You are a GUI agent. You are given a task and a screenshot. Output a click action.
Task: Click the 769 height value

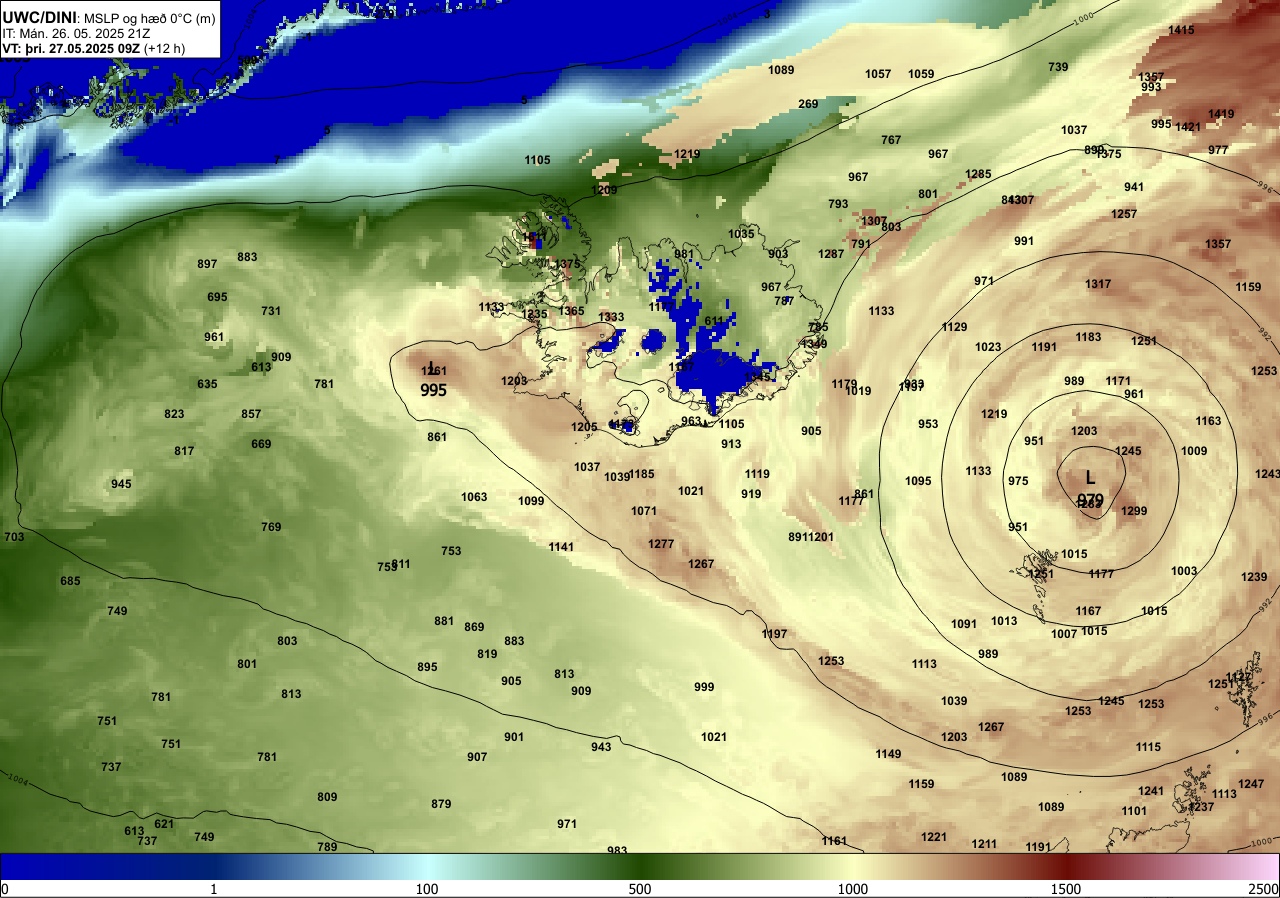(271, 527)
